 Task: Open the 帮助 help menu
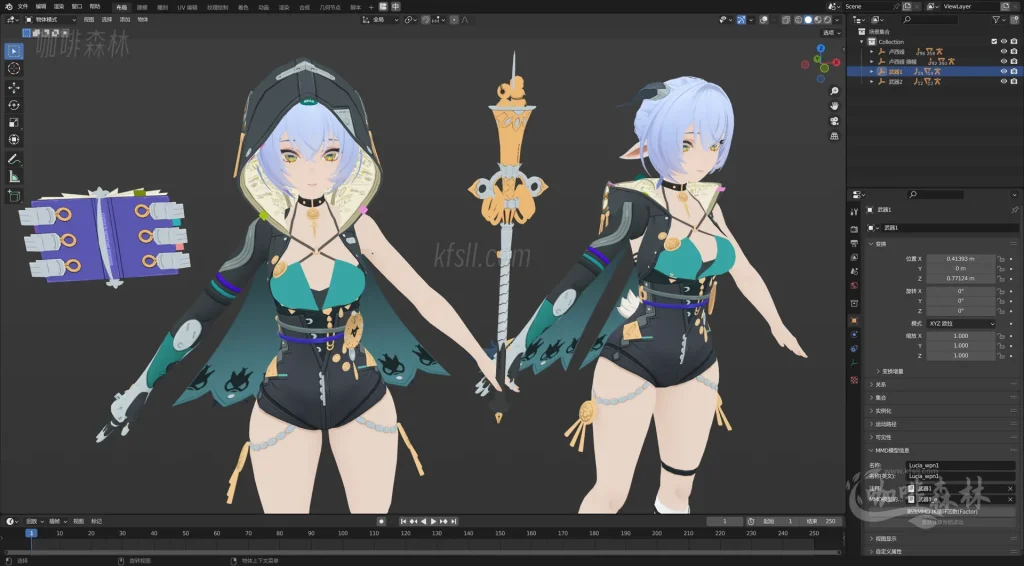click(x=95, y=7)
